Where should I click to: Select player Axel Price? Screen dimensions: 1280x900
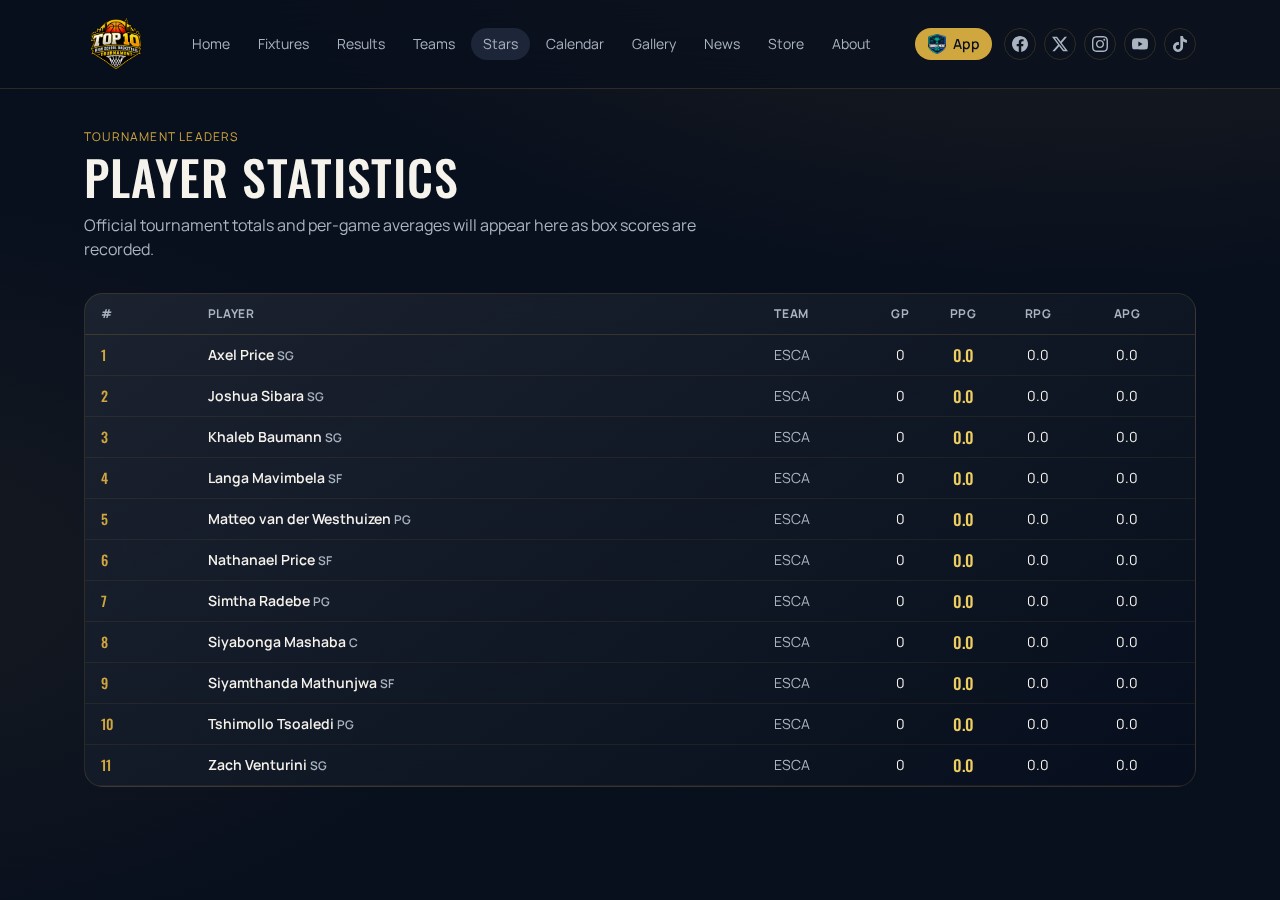[x=241, y=355]
